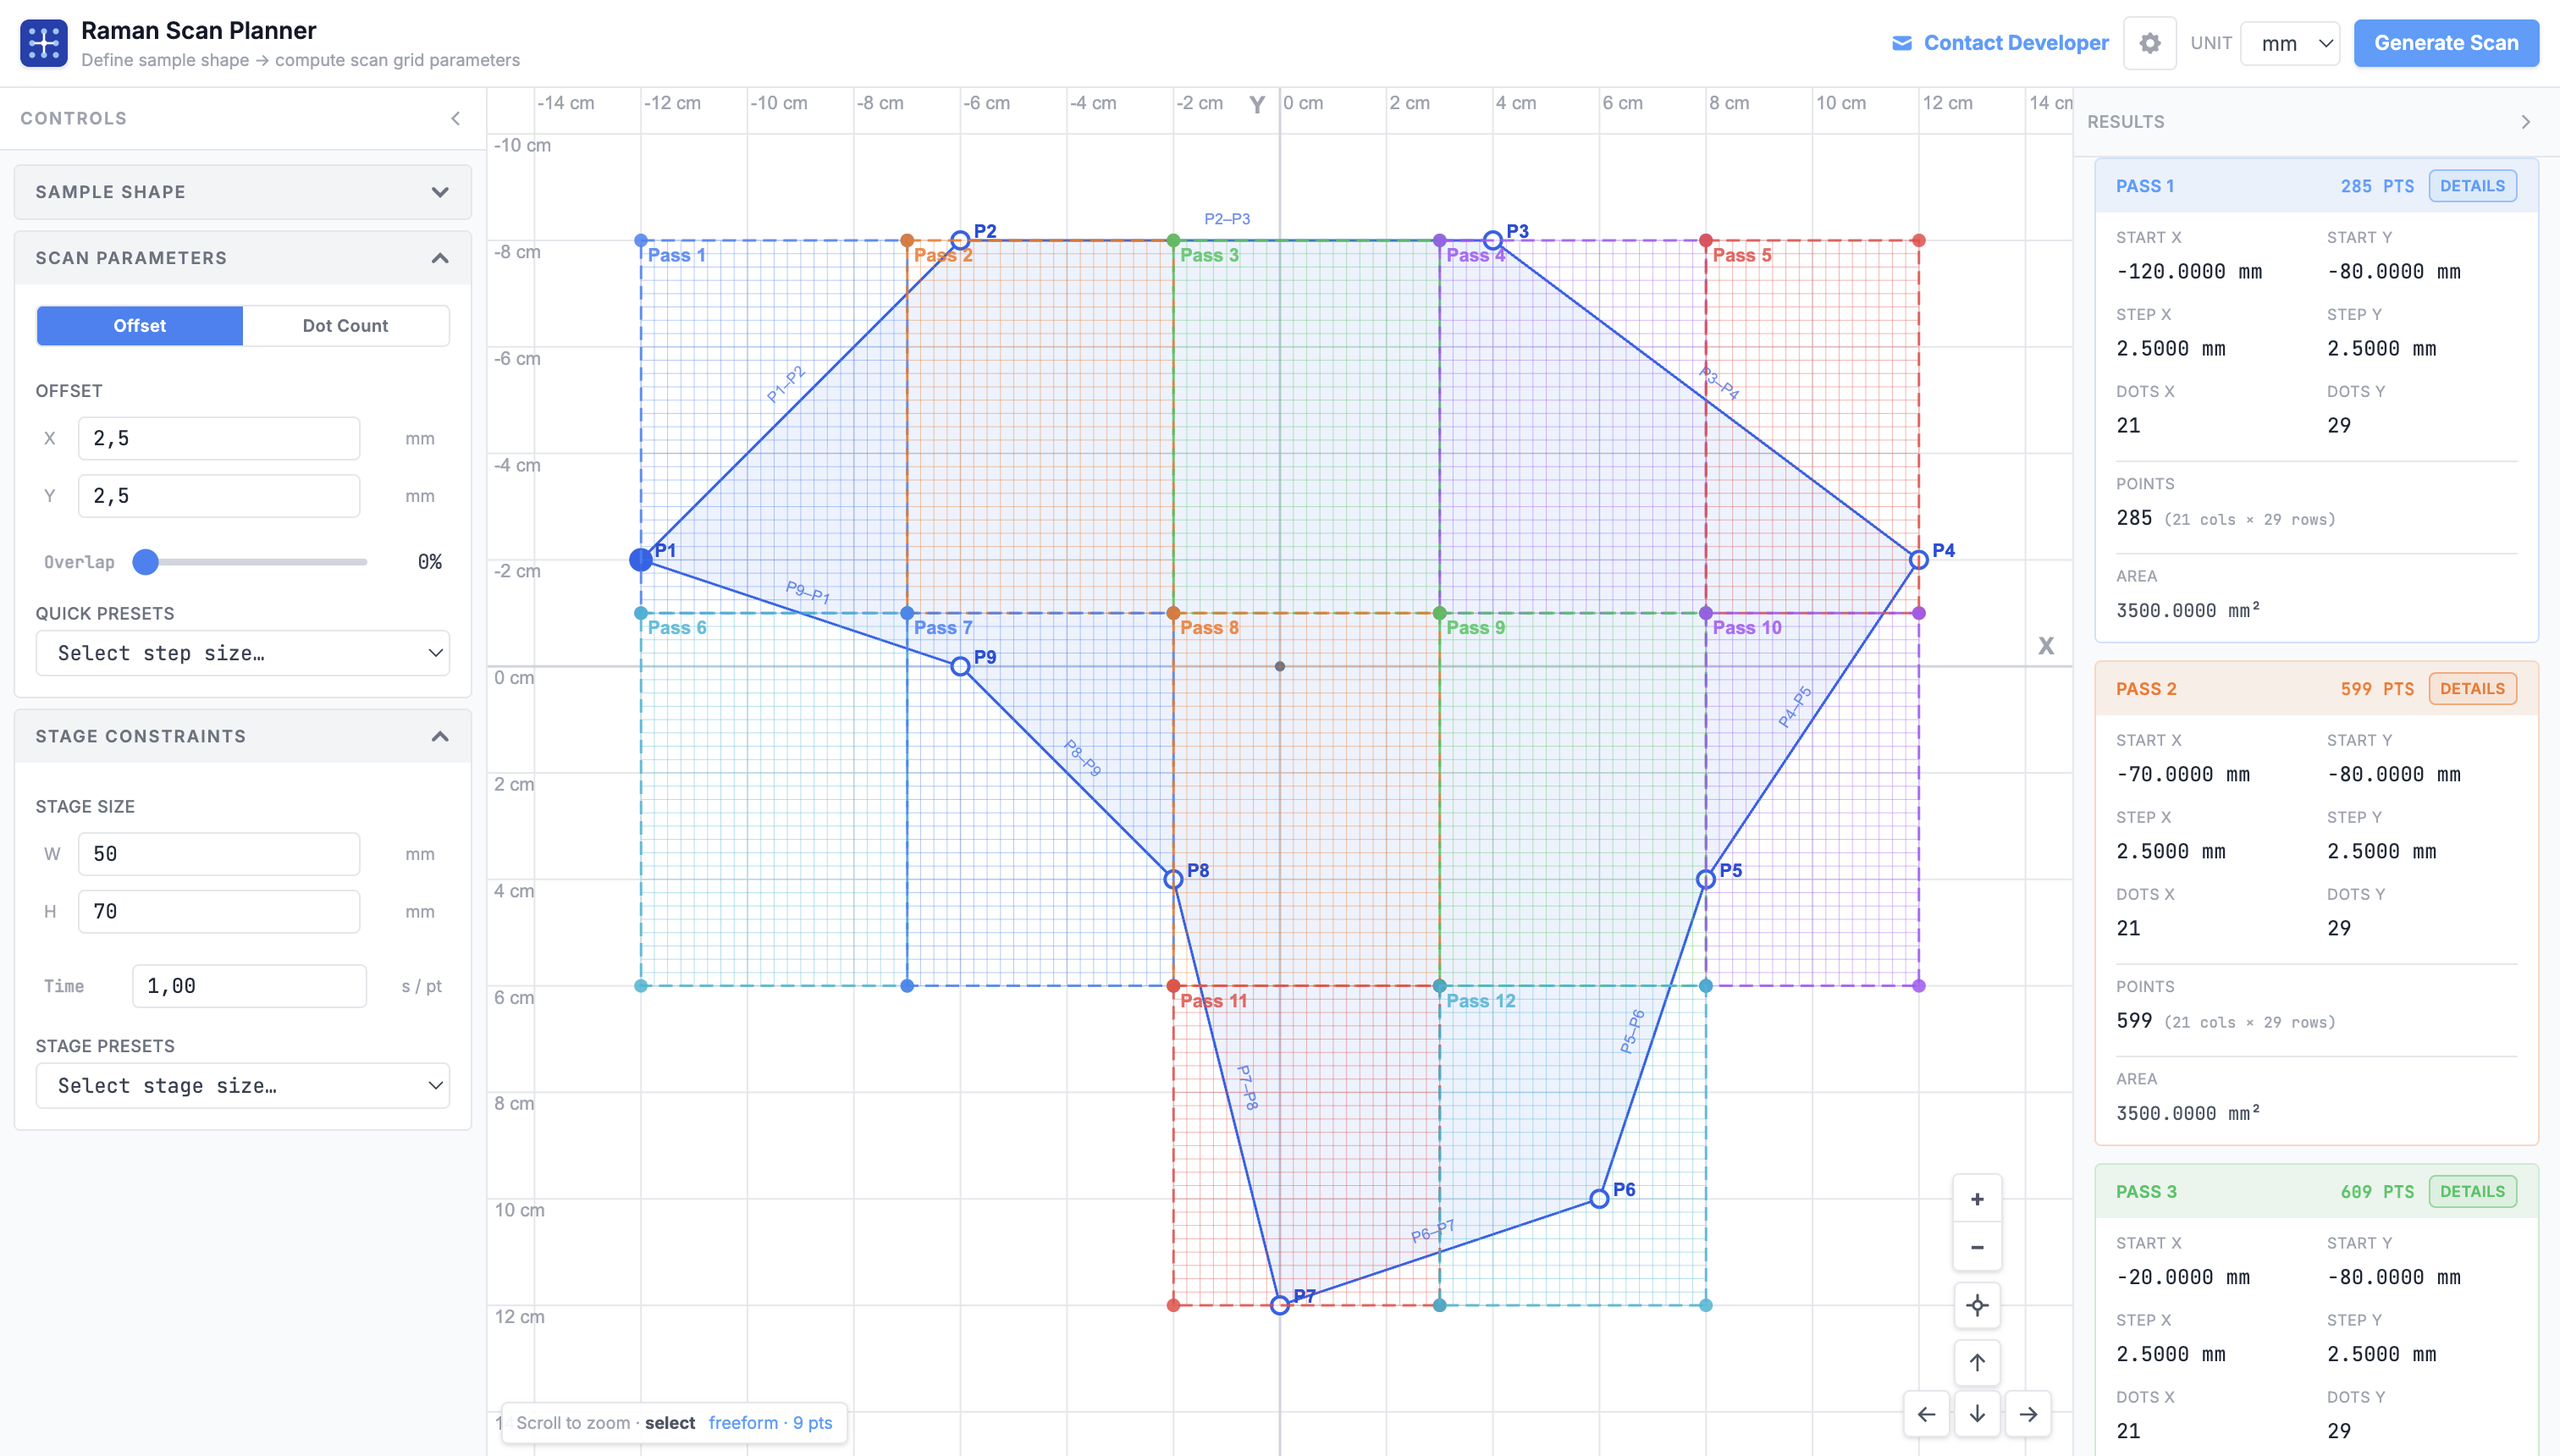This screenshot has width=2560, height=1456.
Task: Pan canvas down with arrow icon
Action: point(1977,1414)
